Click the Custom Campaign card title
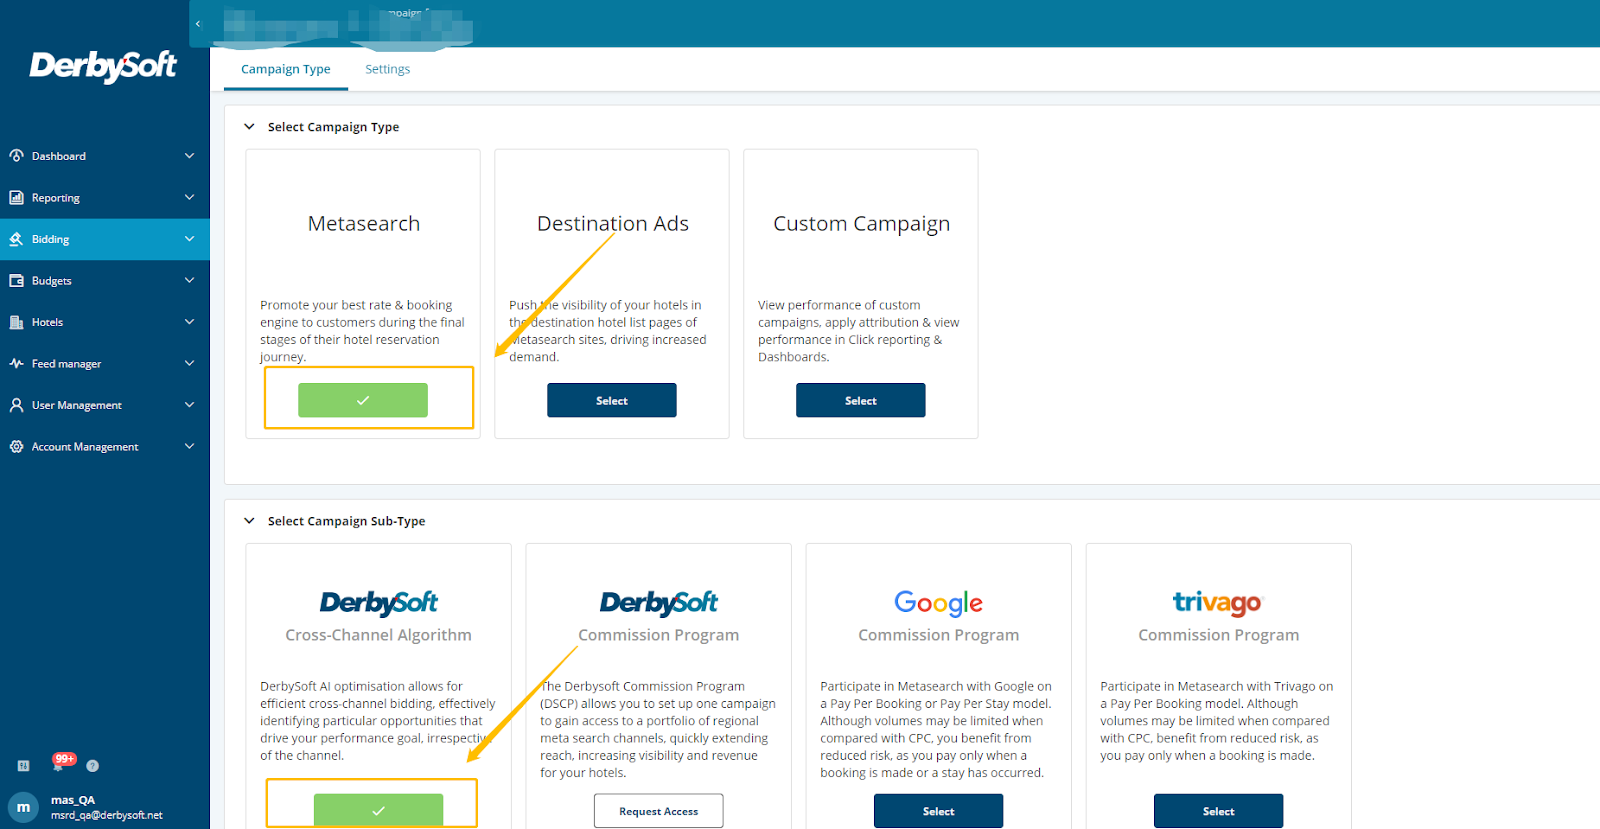 [x=862, y=224]
